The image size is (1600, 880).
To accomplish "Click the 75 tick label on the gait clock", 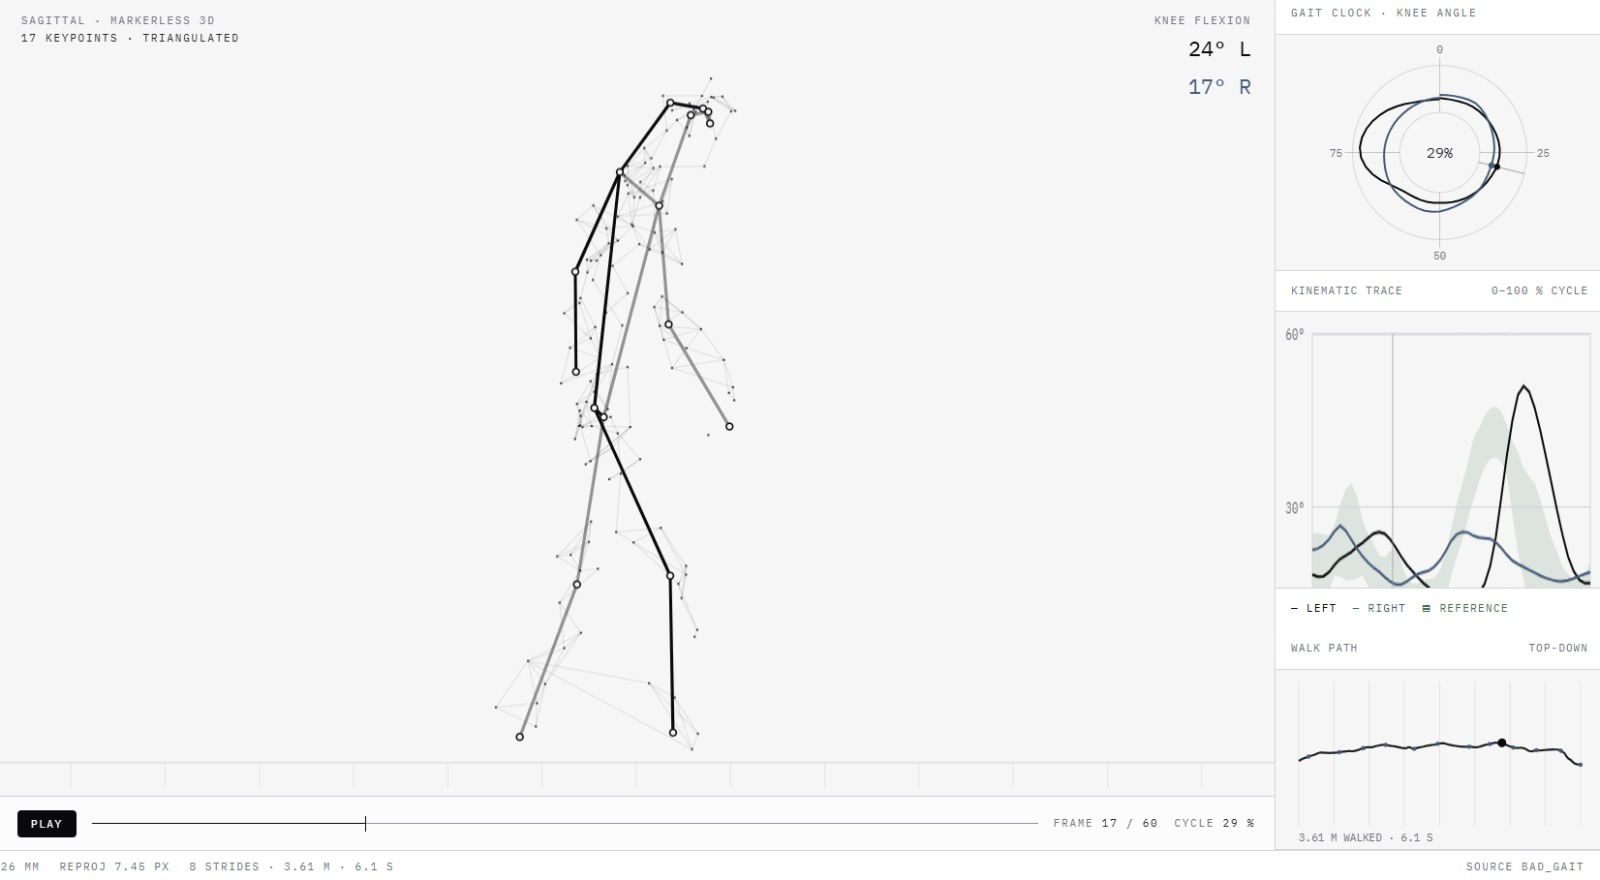I will tap(1336, 154).
